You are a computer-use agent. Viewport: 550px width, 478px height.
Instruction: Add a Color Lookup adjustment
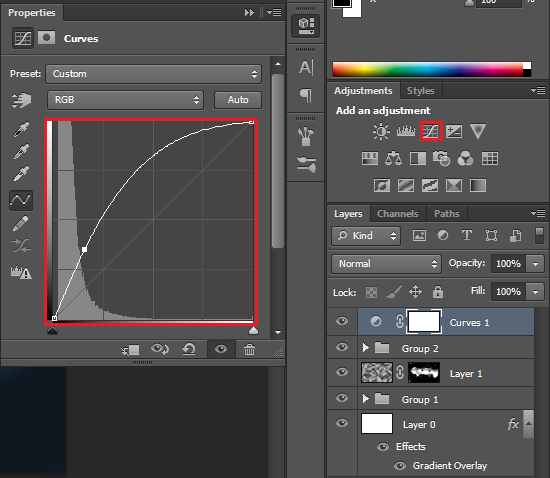(490, 159)
